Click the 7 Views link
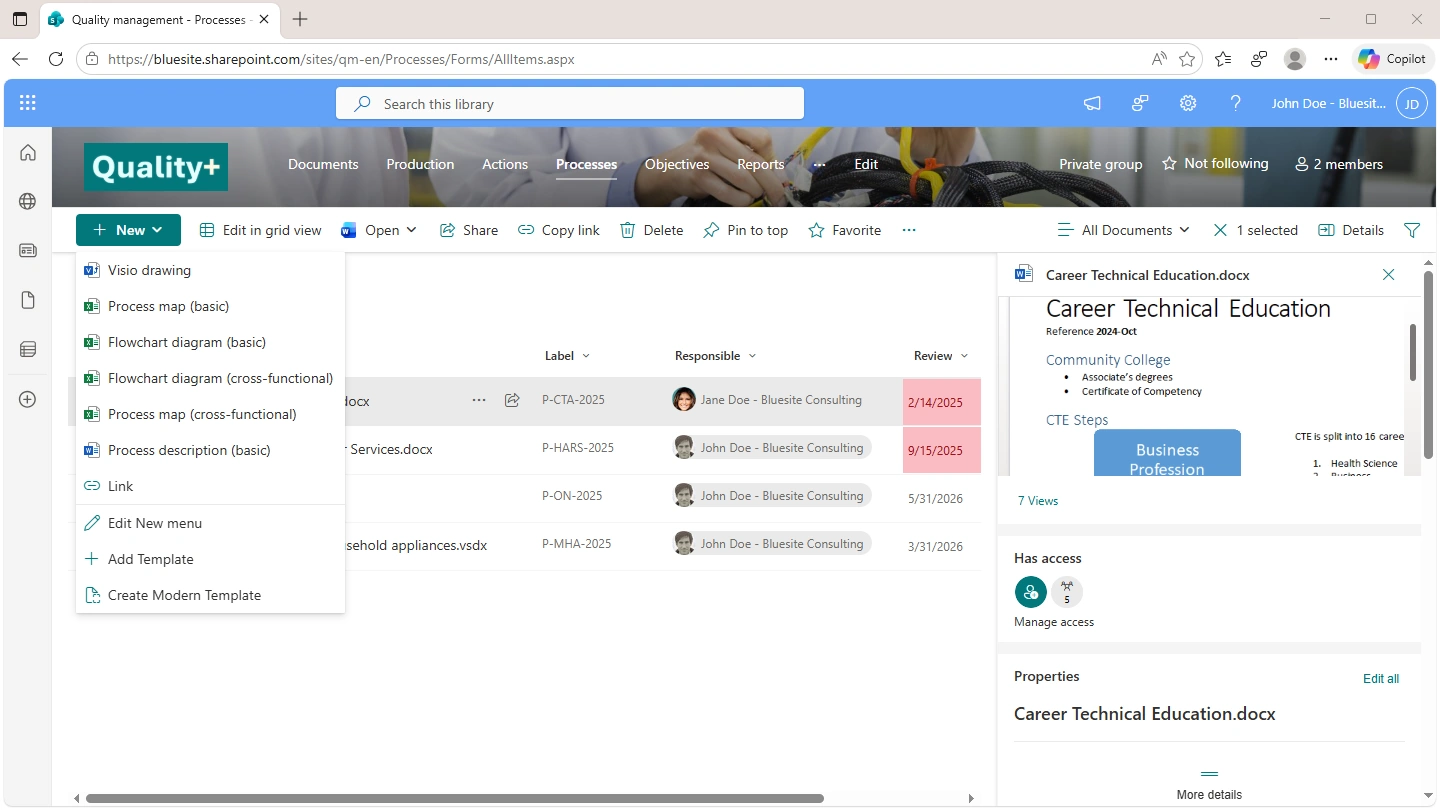The height and width of the screenshot is (810, 1440). coord(1037,501)
